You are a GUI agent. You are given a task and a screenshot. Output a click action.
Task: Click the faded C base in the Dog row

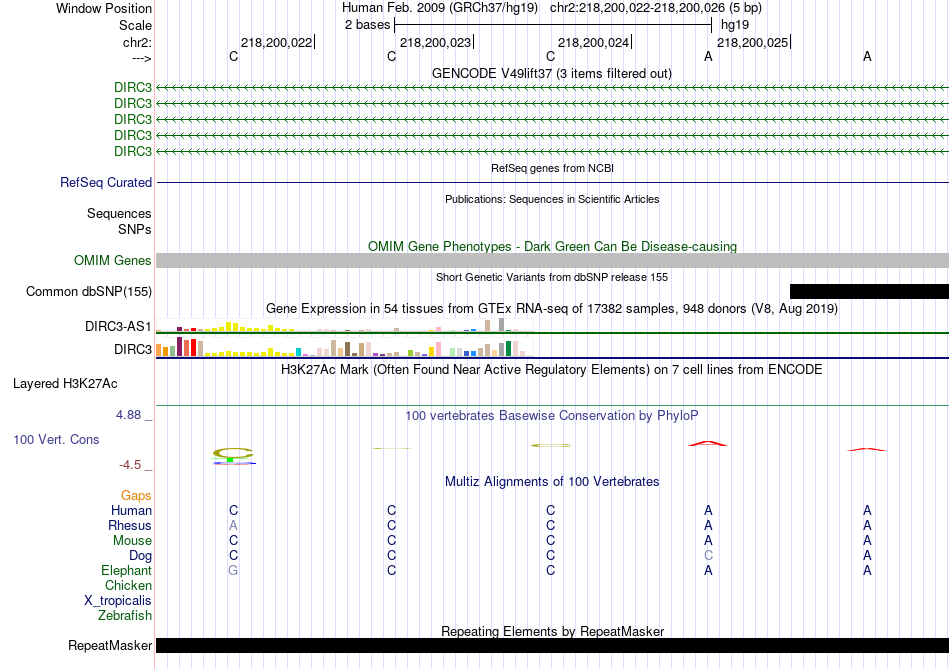tap(708, 555)
